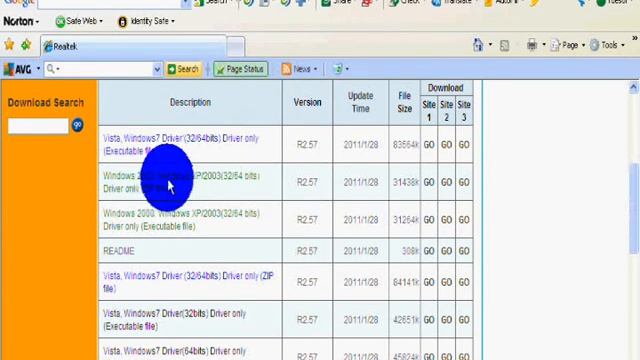Screen dimensions: 640x360
Task: Click the vertical scrollbar thumb
Action: pyautogui.click(x=634, y=209)
